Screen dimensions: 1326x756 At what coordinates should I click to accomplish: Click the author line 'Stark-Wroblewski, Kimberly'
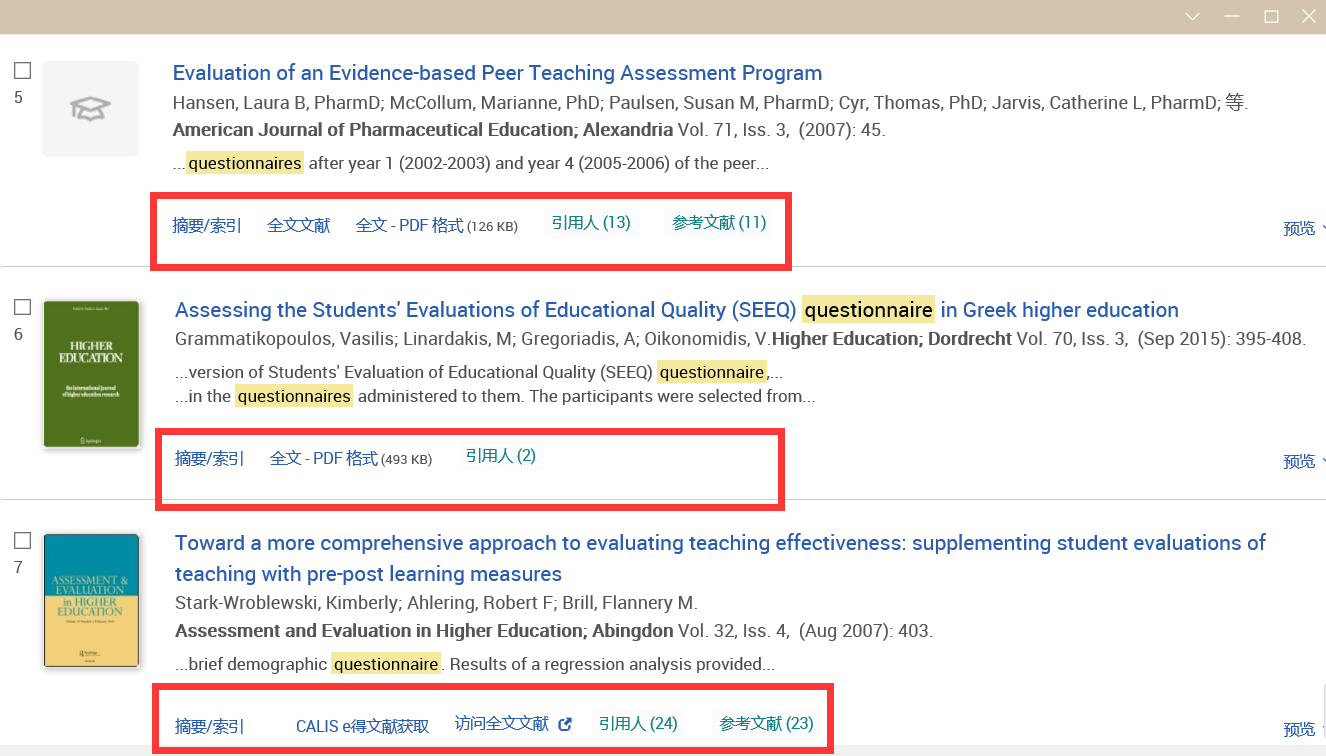(x=436, y=603)
